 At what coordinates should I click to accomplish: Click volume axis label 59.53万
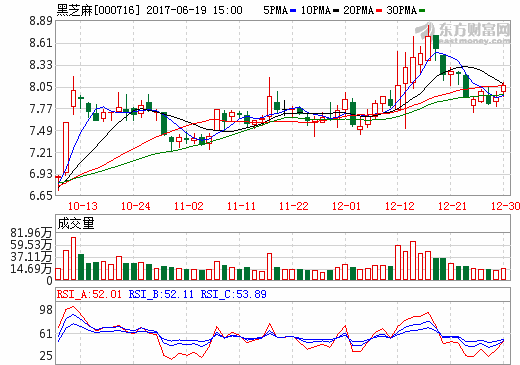click(31, 245)
